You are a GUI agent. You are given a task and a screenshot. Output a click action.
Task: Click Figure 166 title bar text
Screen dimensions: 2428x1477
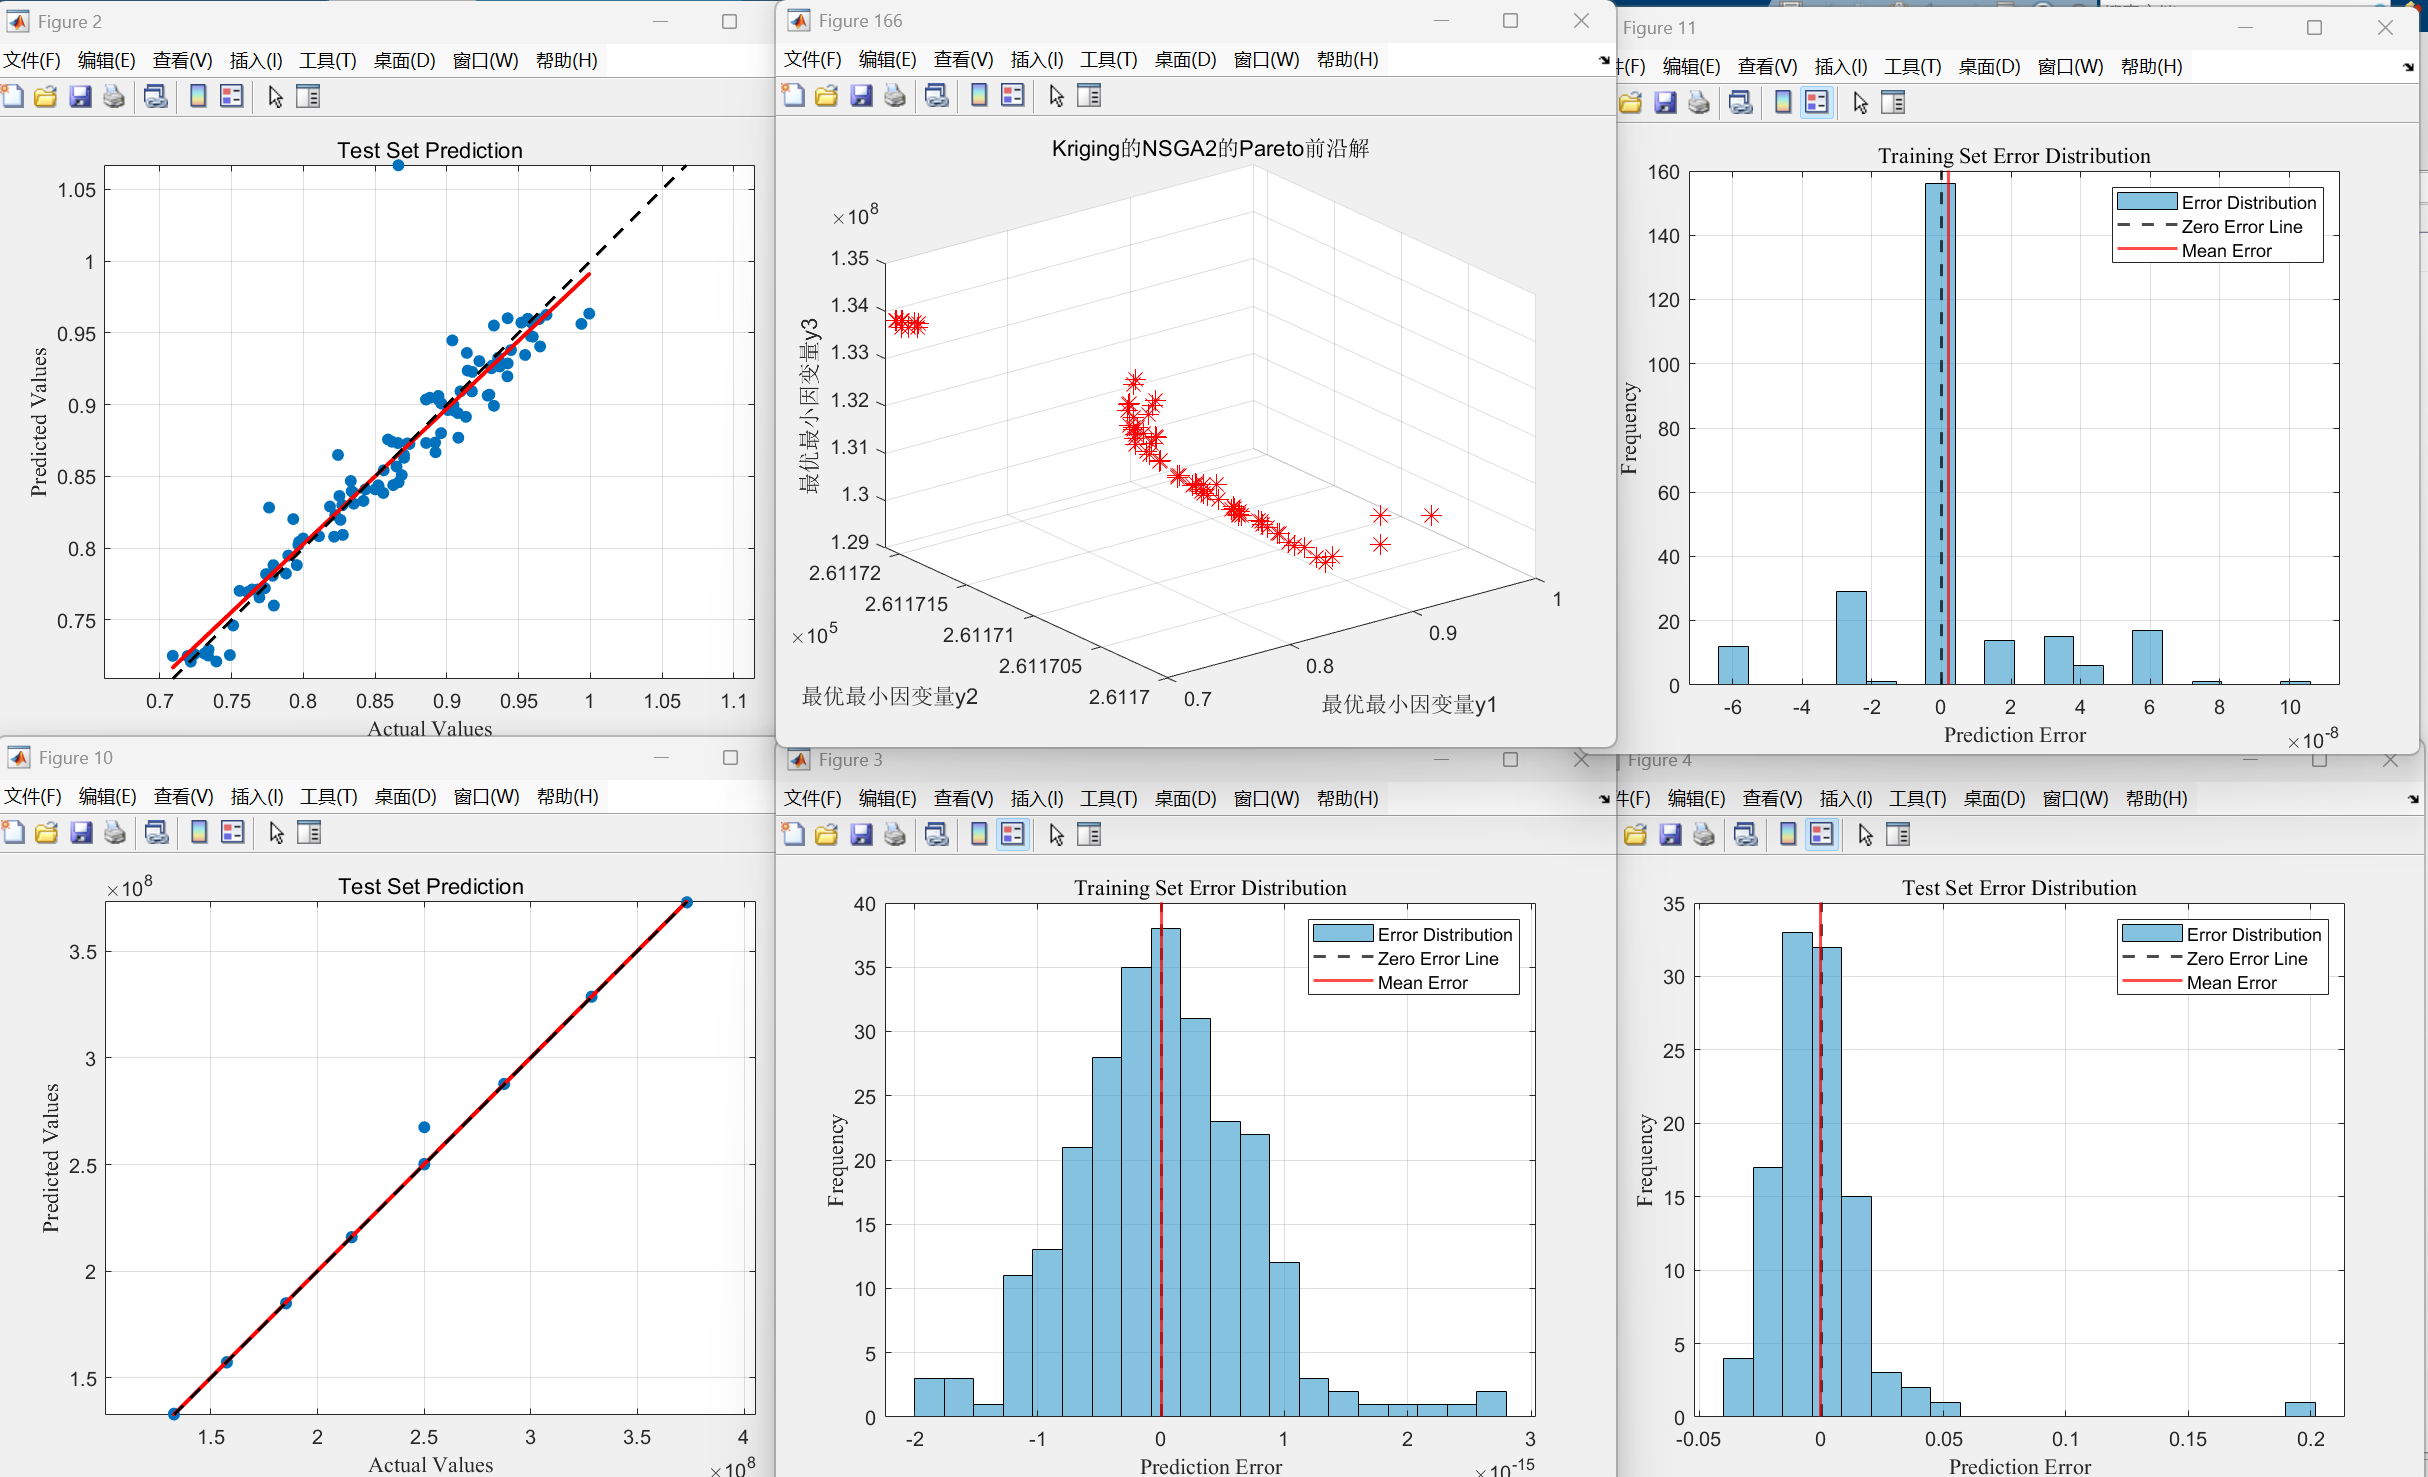tap(860, 21)
